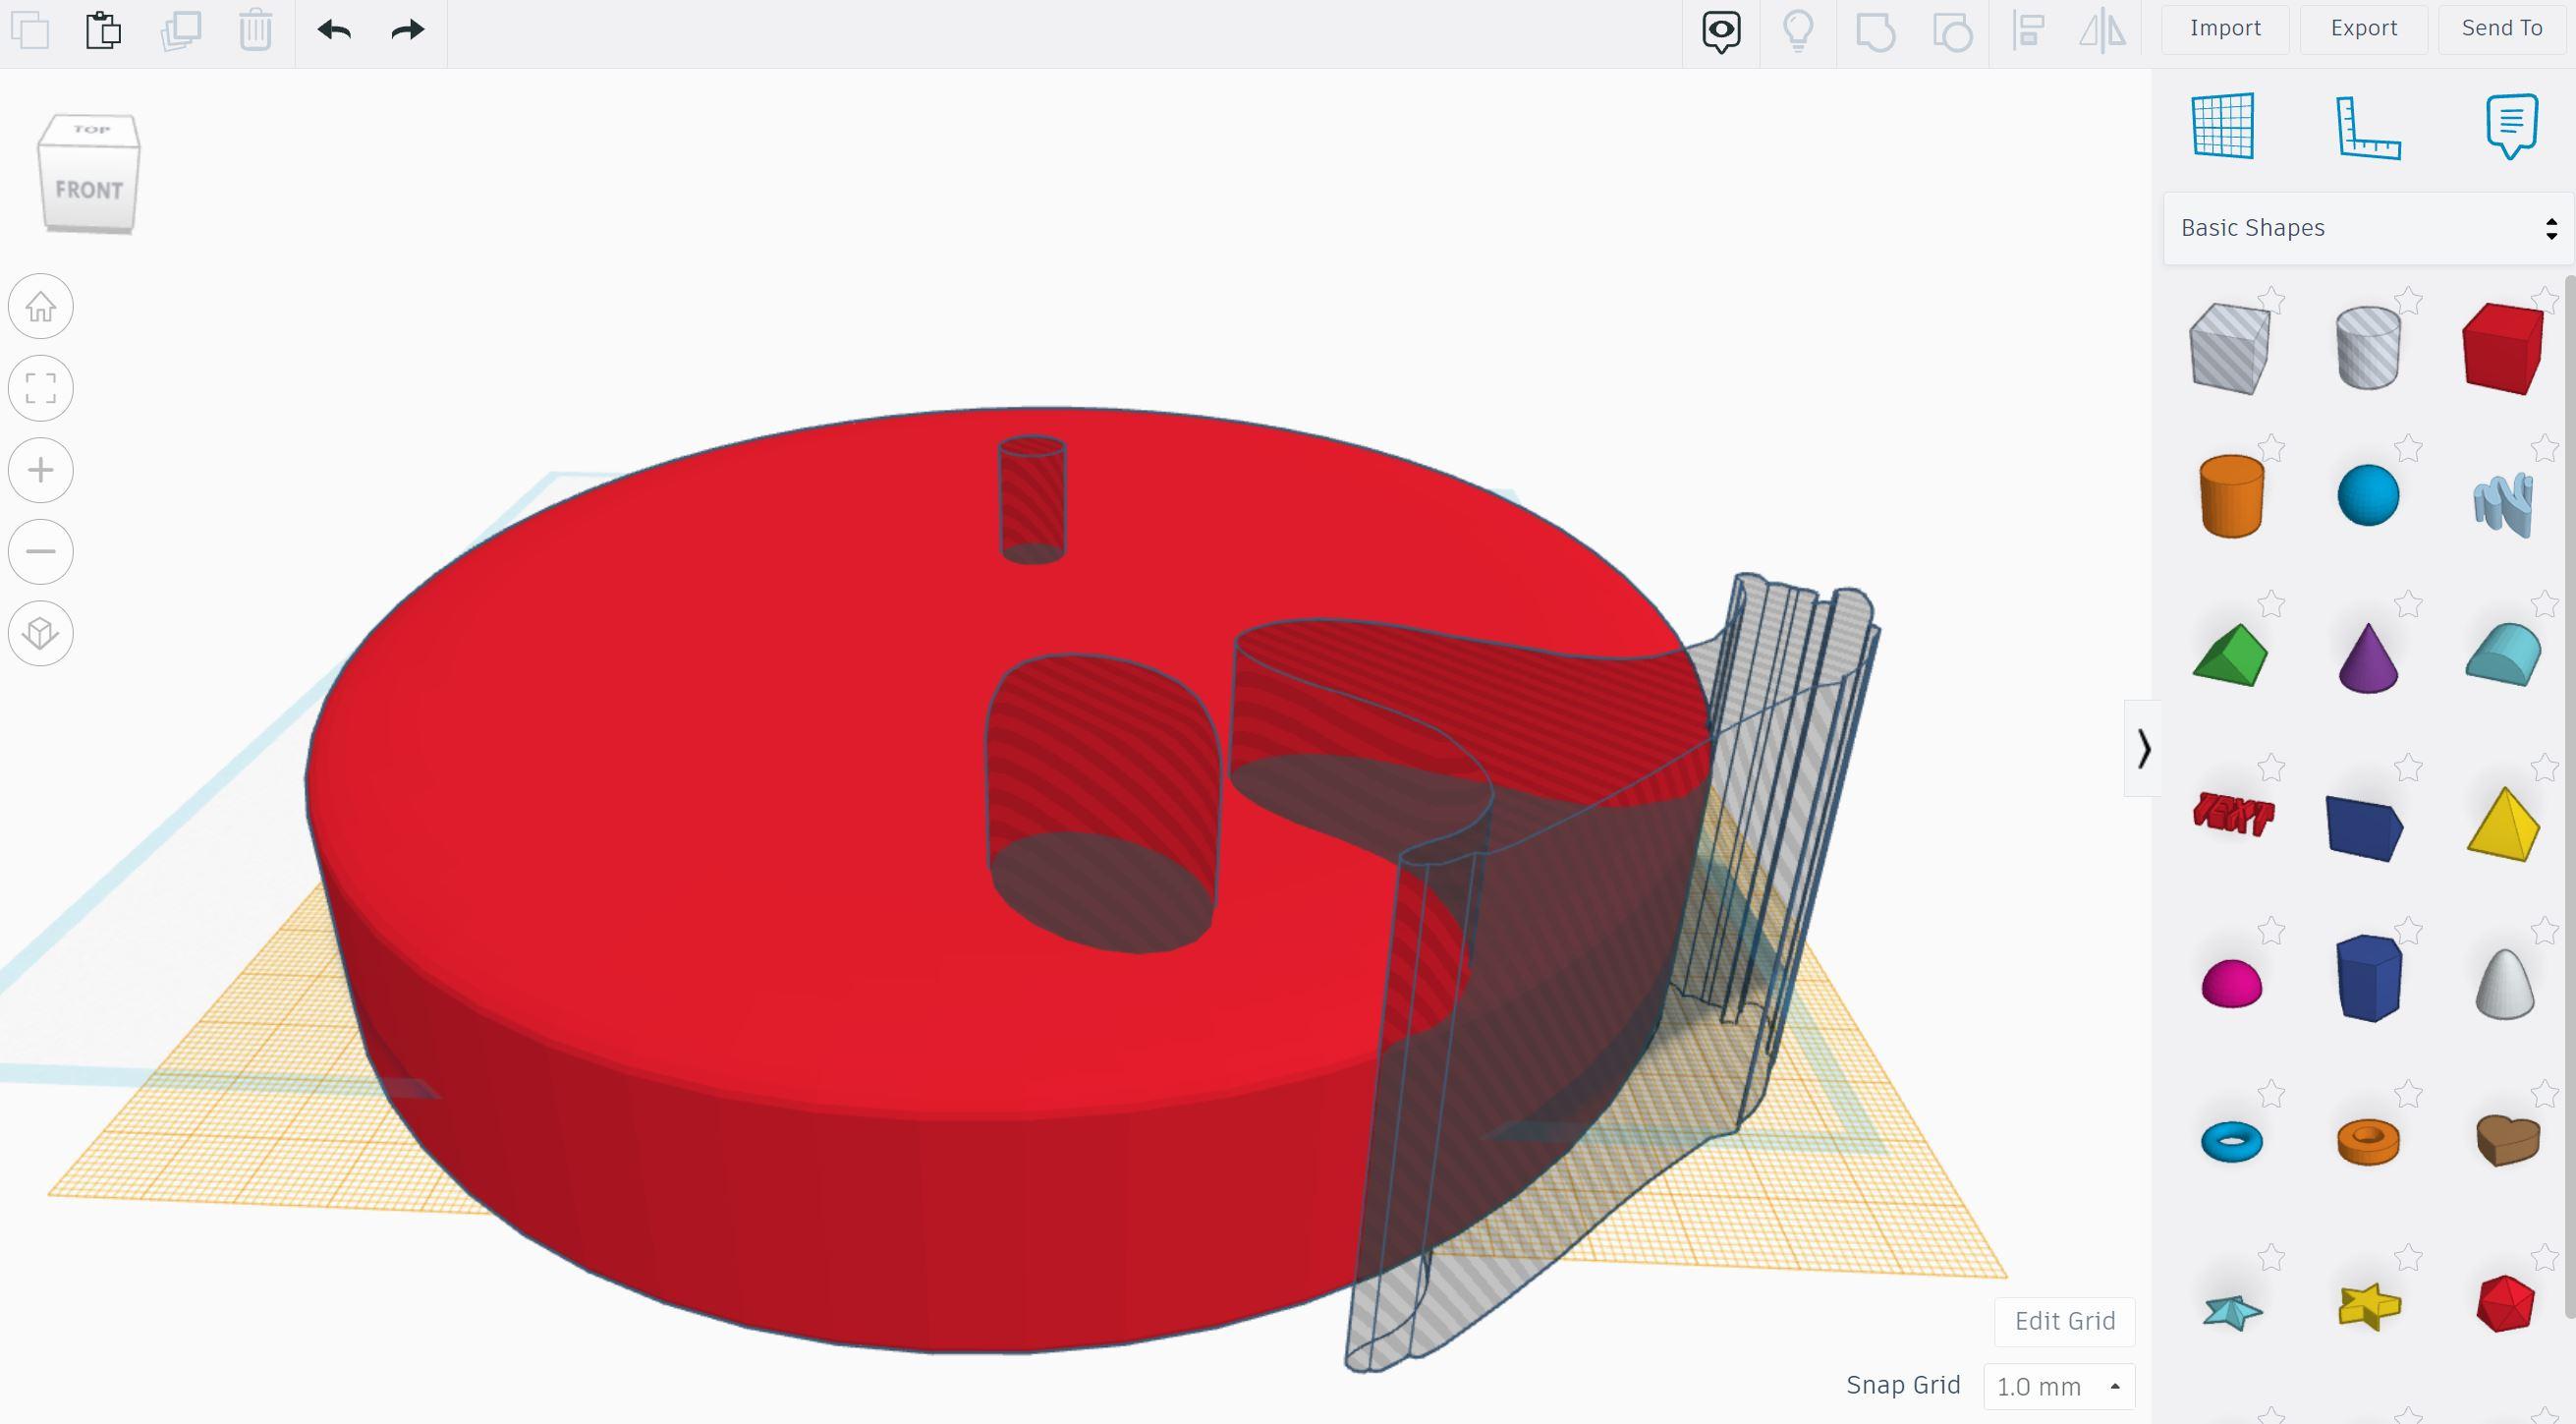Select the orange Tube shape
This screenshot has height=1424, width=2576.
(2368, 1141)
